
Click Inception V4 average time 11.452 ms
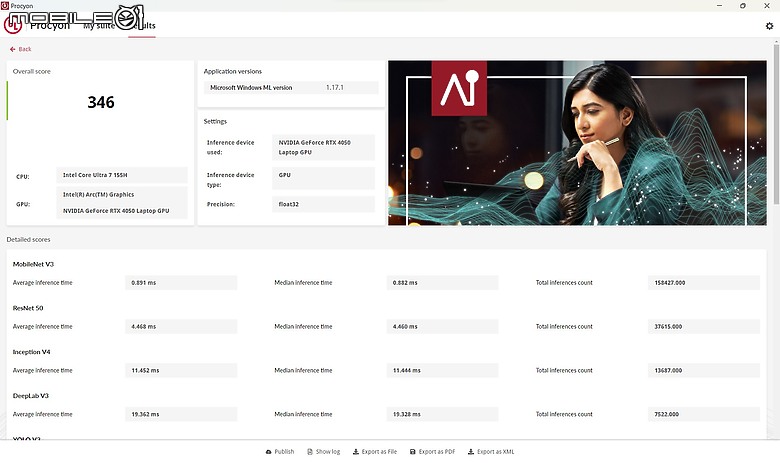181,370
